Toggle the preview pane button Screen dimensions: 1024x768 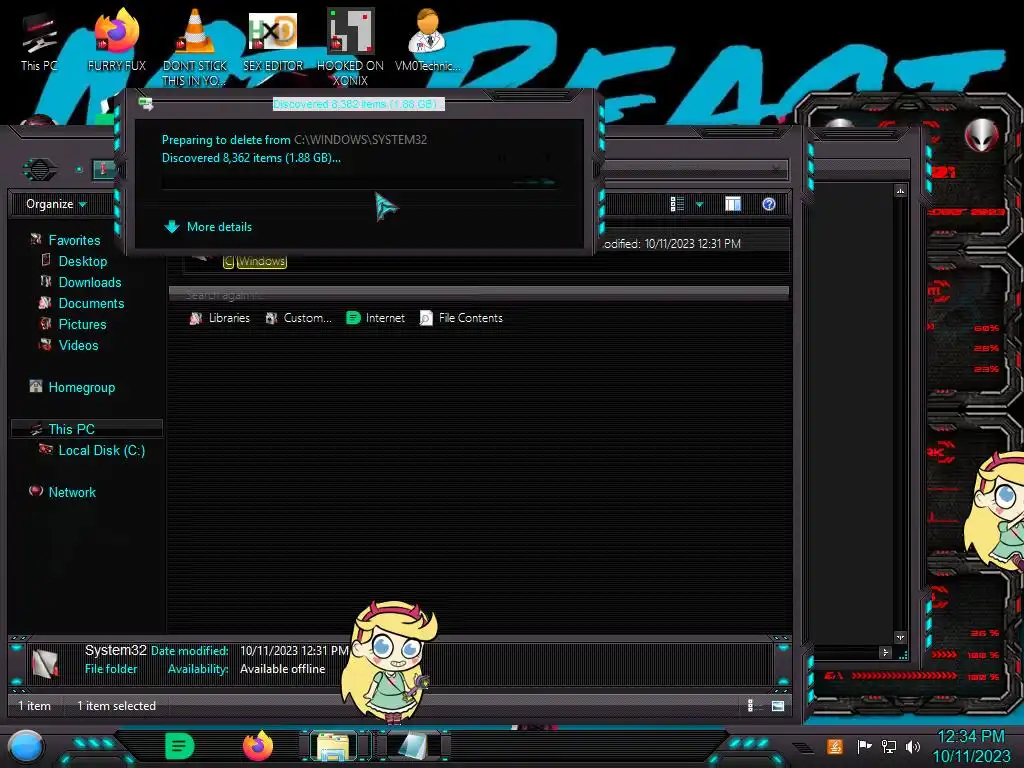(733, 204)
